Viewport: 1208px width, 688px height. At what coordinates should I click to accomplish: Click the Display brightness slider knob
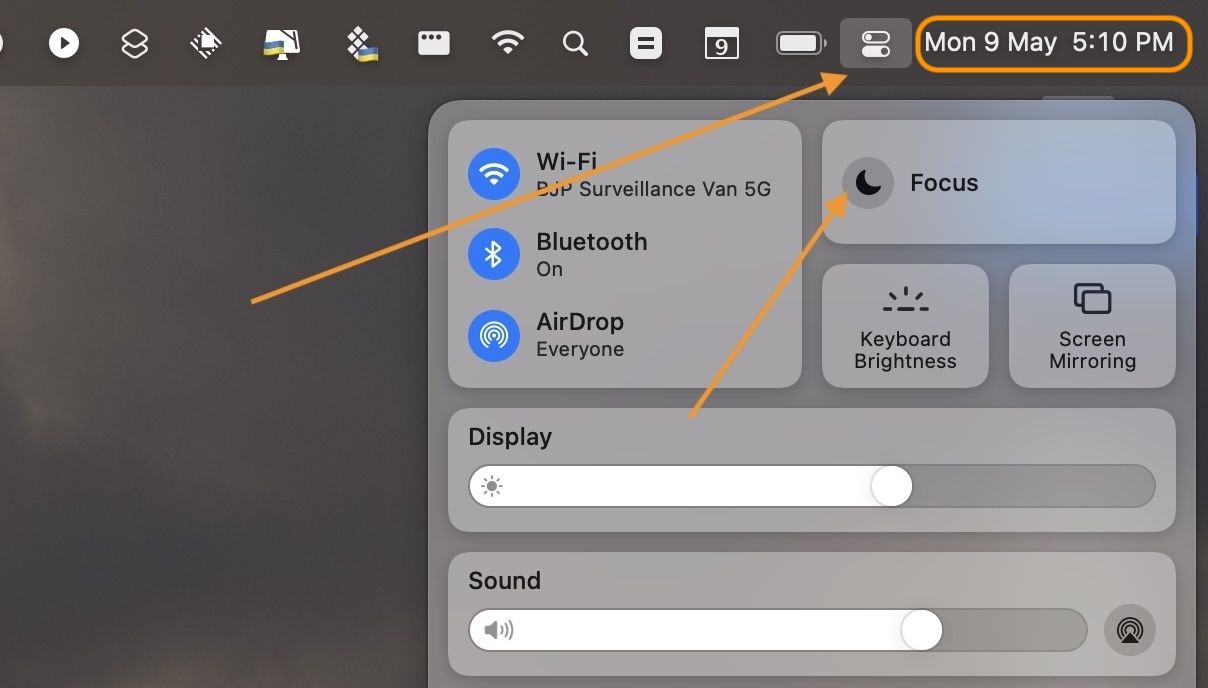click(x=891, y=487)
